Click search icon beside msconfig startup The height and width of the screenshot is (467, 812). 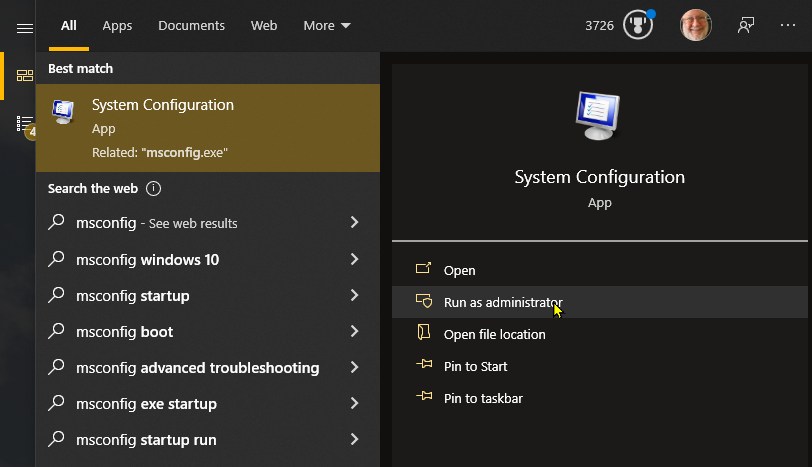[x=56, y=295]
